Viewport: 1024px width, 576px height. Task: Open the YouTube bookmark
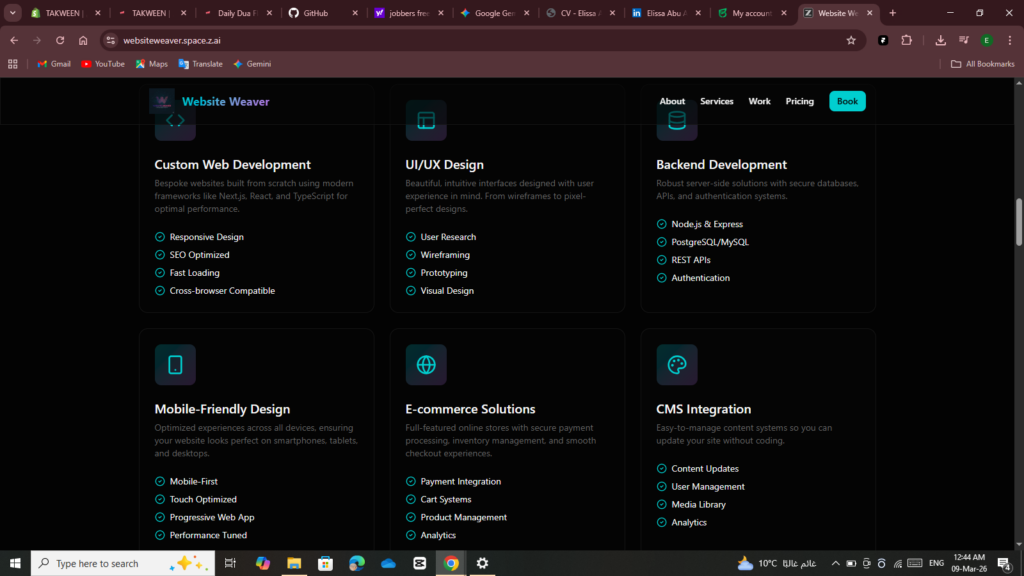(x=103, y=64)
